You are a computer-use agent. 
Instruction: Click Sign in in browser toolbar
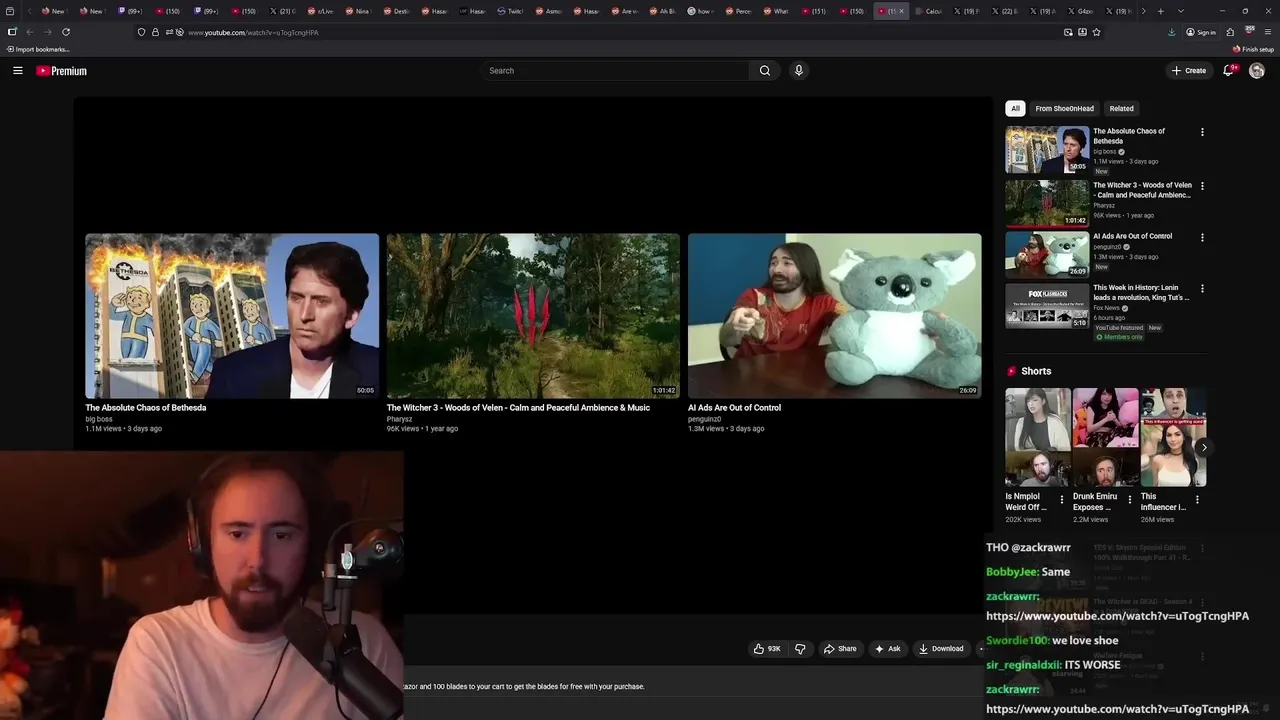(1201, 32)
